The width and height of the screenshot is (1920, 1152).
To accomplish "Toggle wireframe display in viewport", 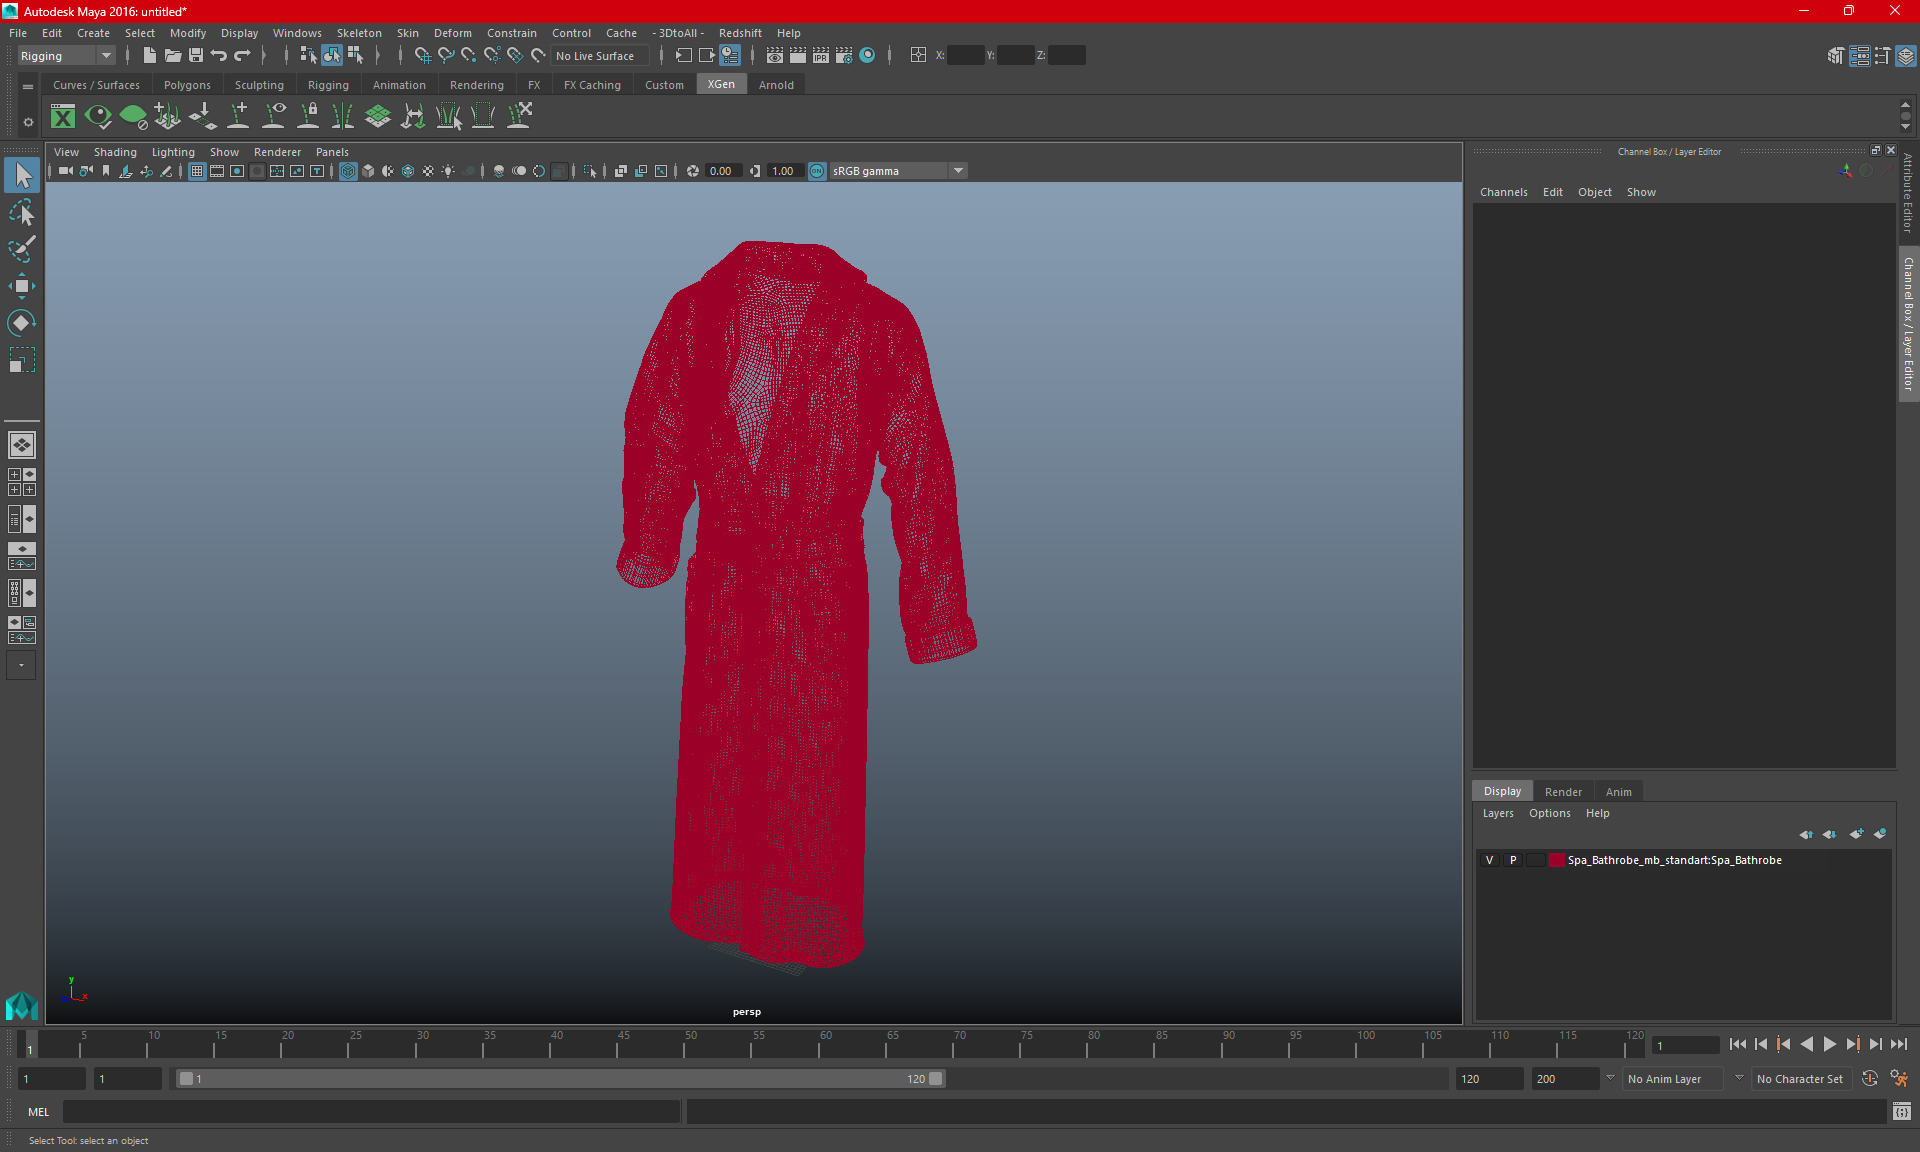I will [348, 171].
